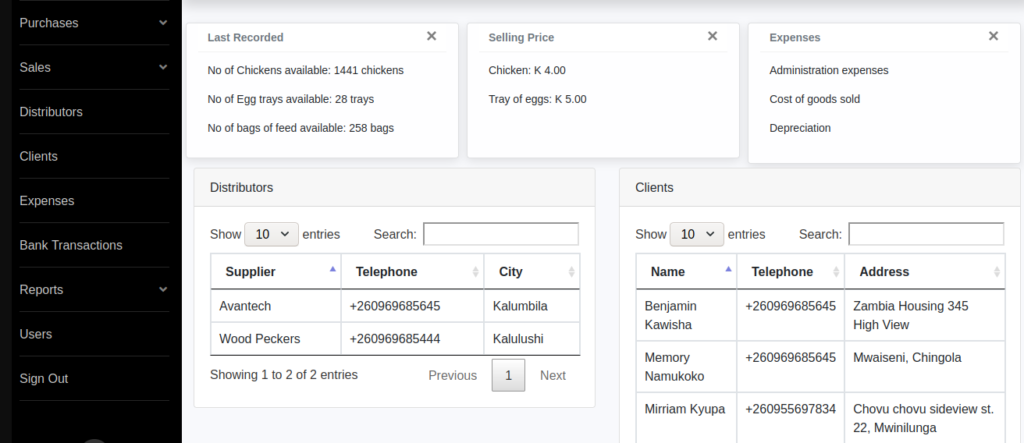The image size is (1024, 443).
Task: Sort Clients by Address column
Action: pos(925,272)
